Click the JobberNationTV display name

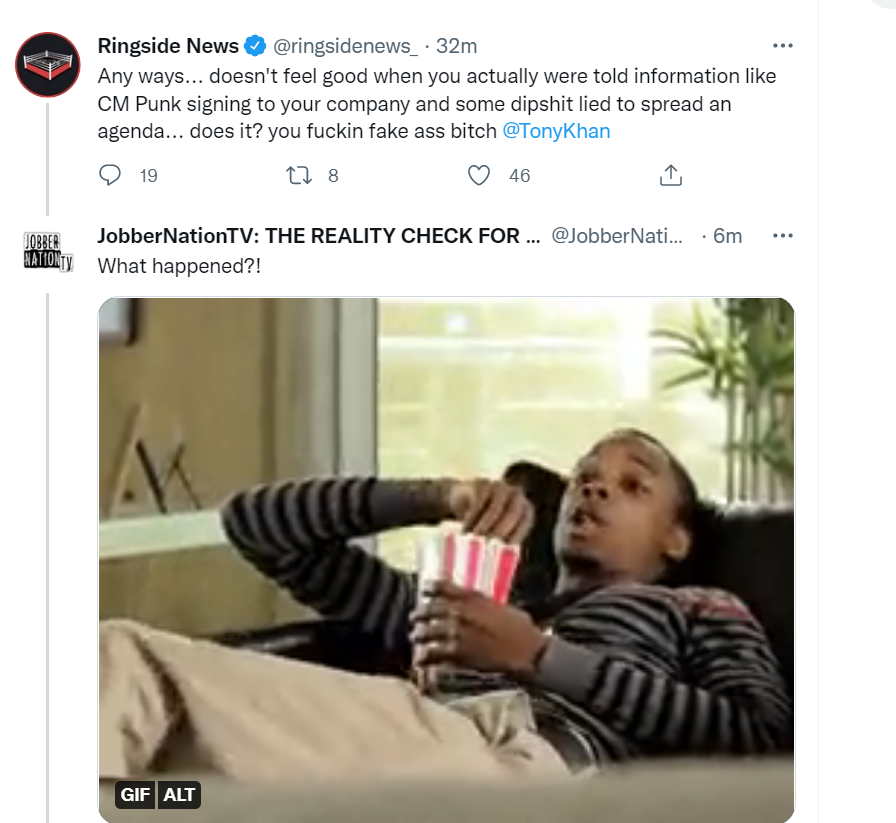coord(318,235)
